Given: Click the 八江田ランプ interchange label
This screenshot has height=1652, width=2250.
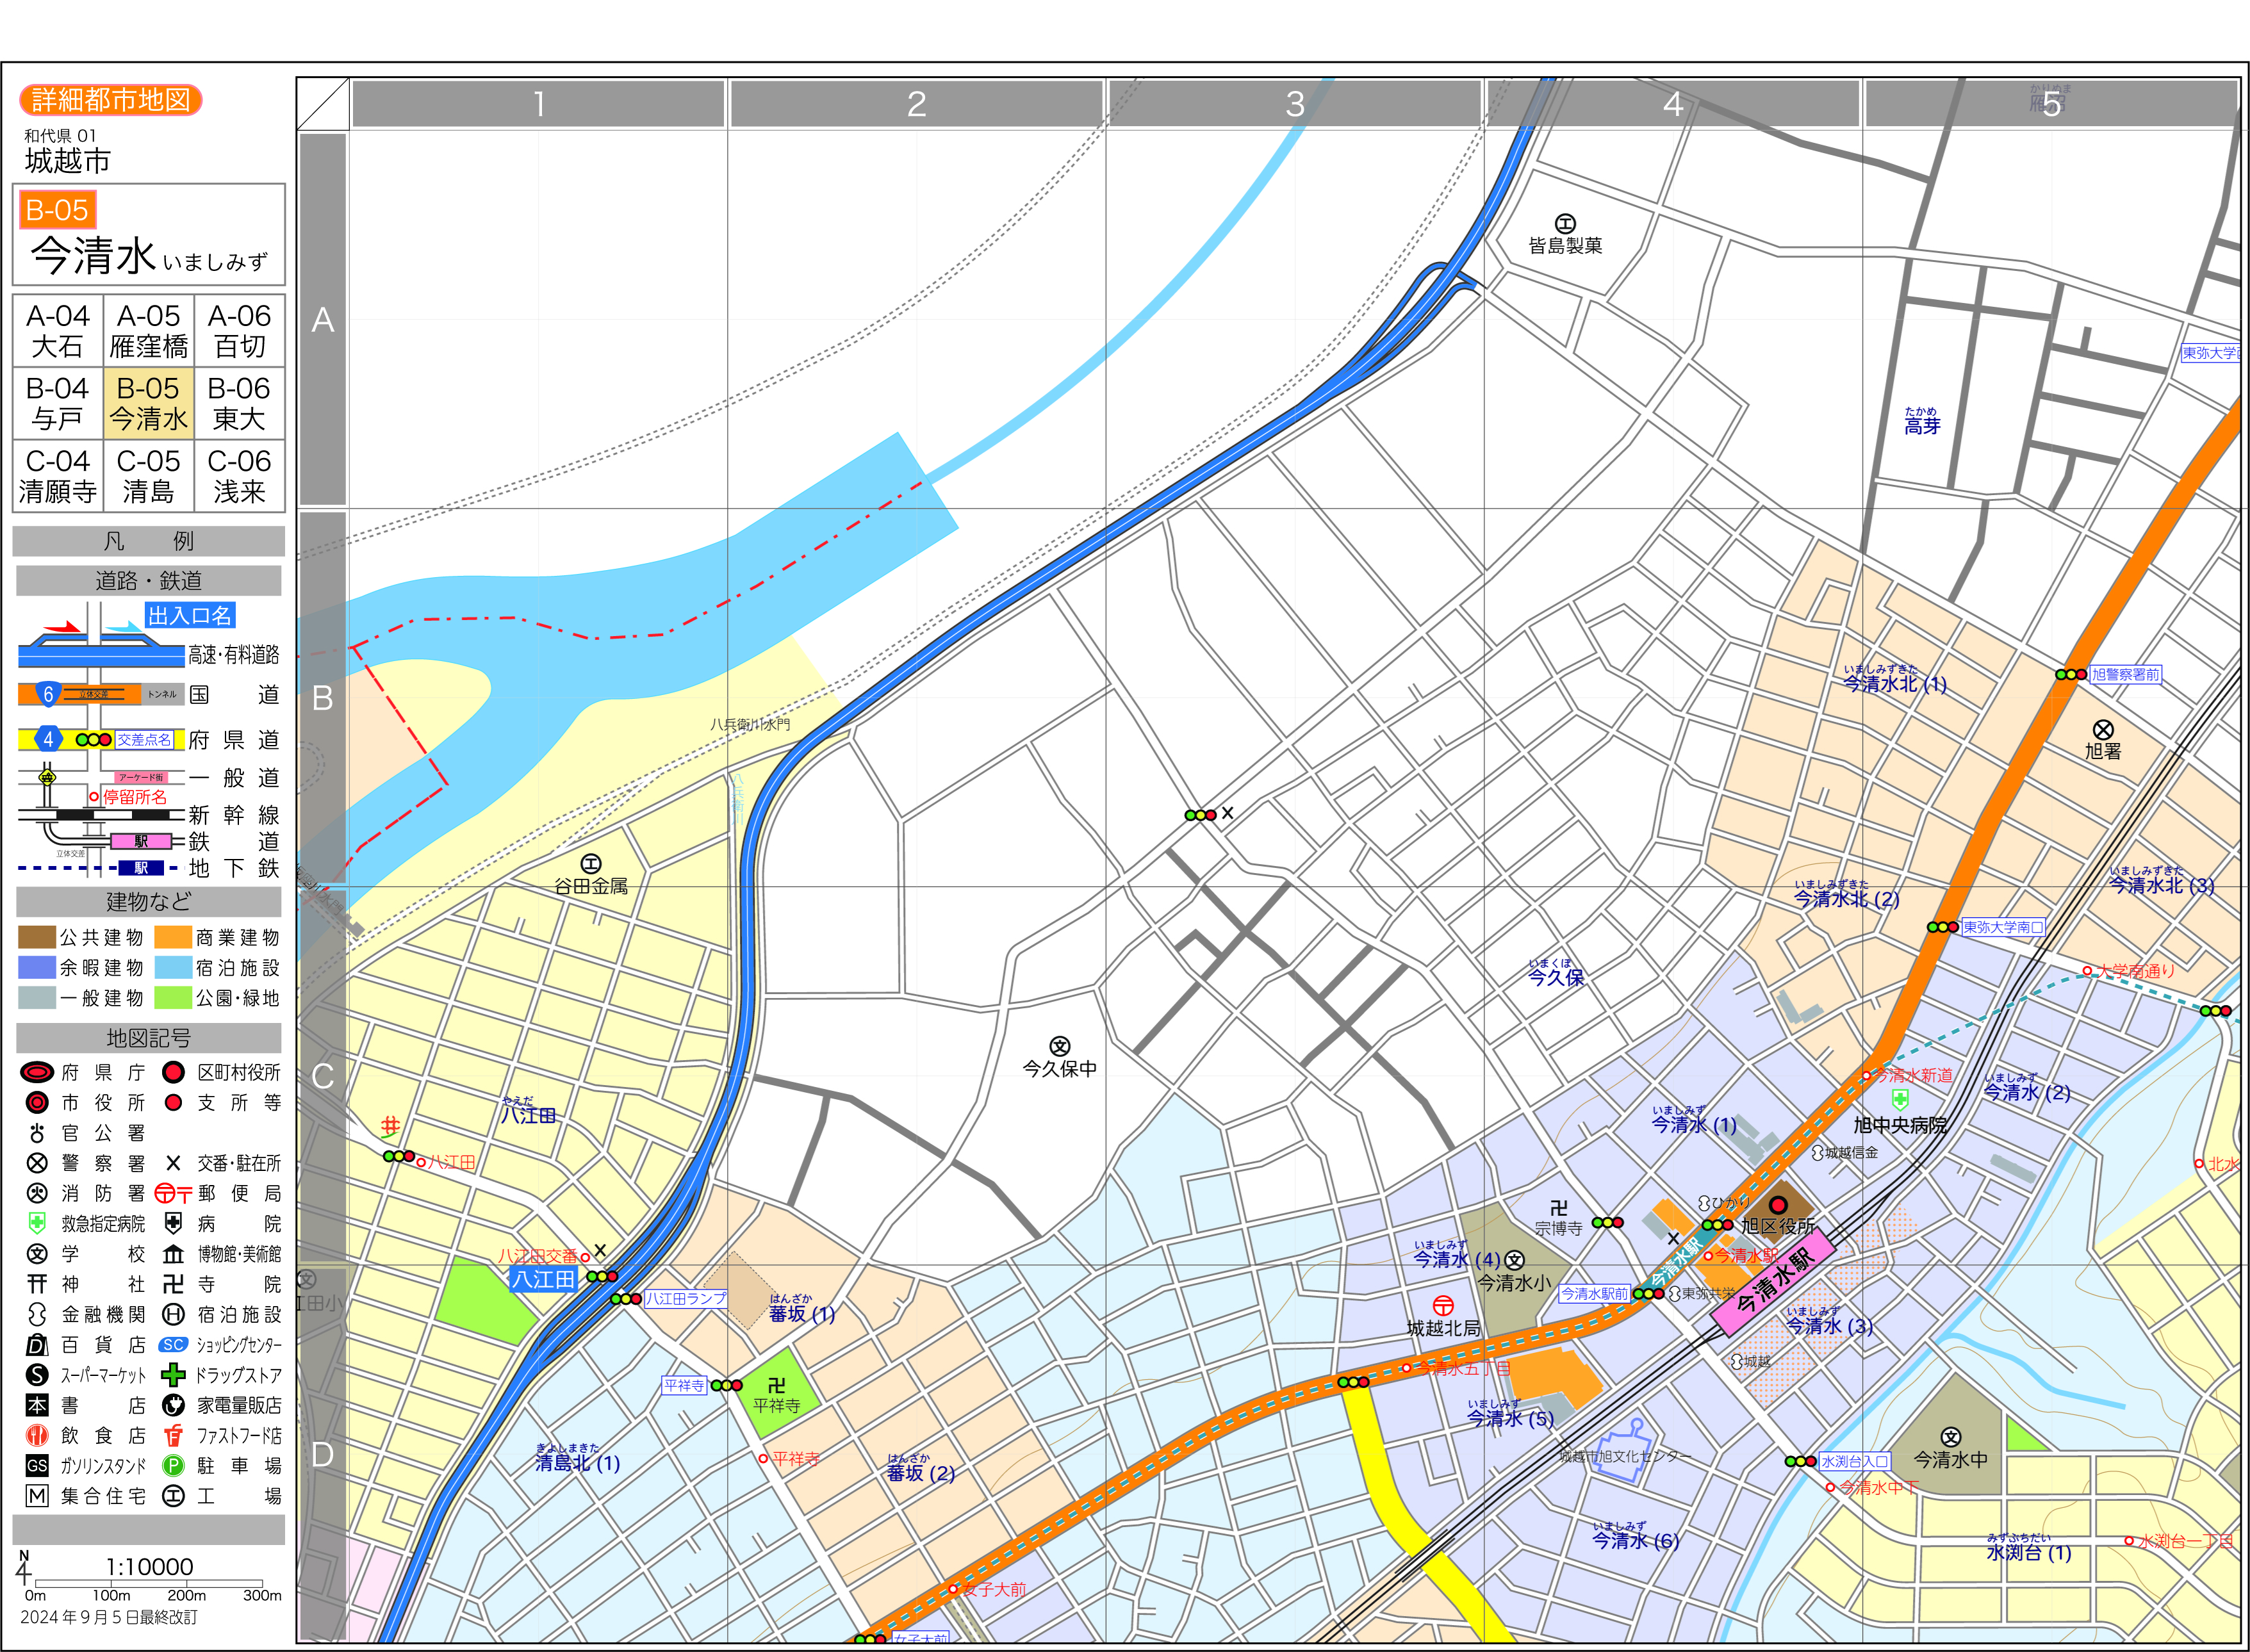Looking at the screenshot, I should 685,1298.
